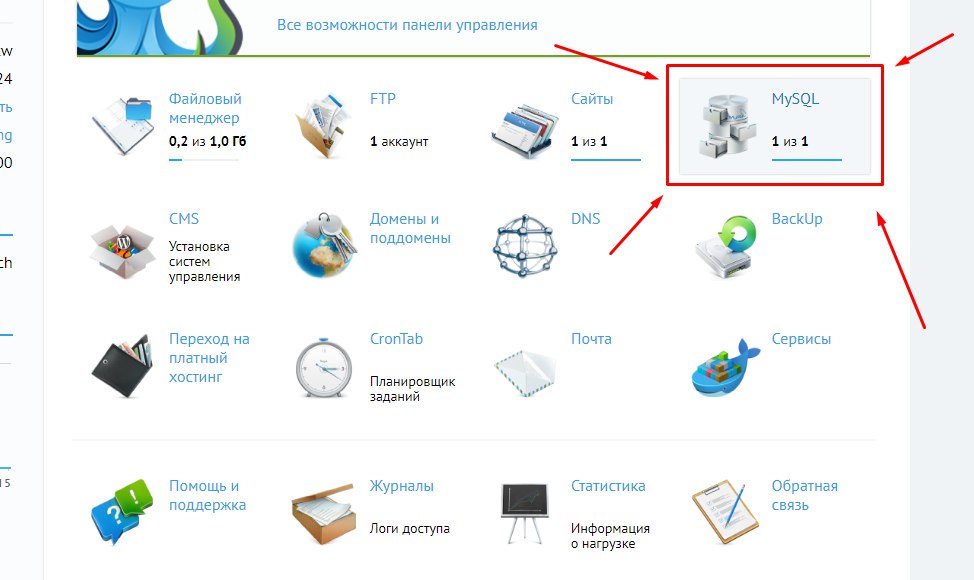Open the Журналы box of papers icon
The image size is (974, 580).
coord(324,514)
